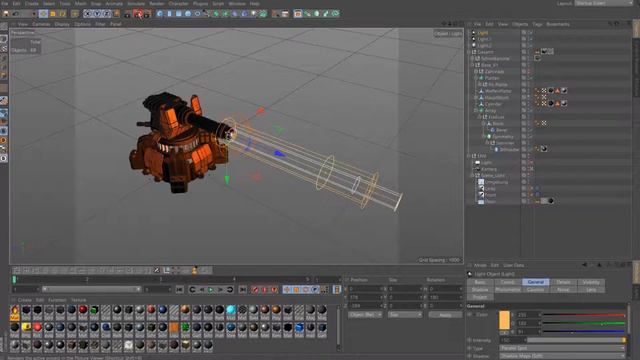The height and width of the screenshot is (360, 640).
Task: Toggle the Y axis lock icon
Action: click(97, 14)
